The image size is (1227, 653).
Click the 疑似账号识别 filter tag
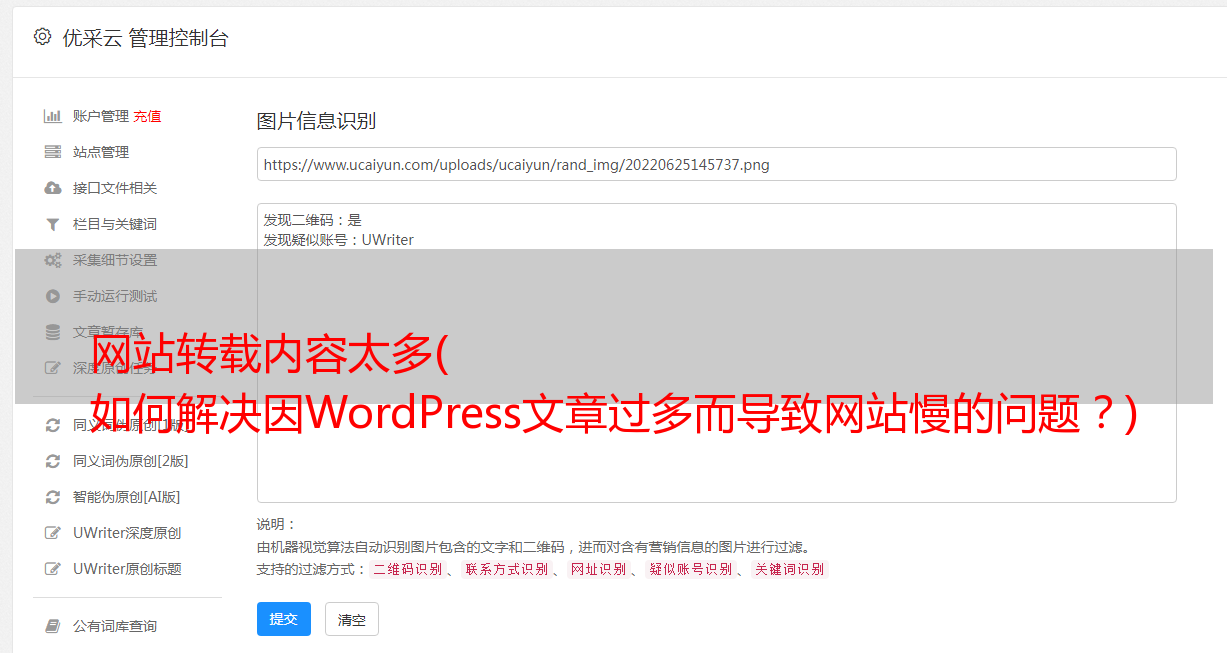[x=690, y=569]
